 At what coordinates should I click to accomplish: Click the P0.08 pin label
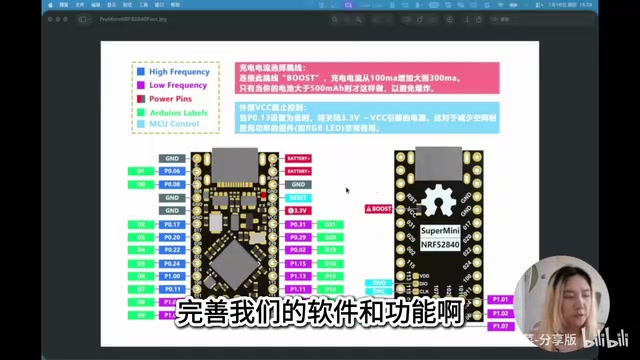pyautogui.click(x=172, y=184)
